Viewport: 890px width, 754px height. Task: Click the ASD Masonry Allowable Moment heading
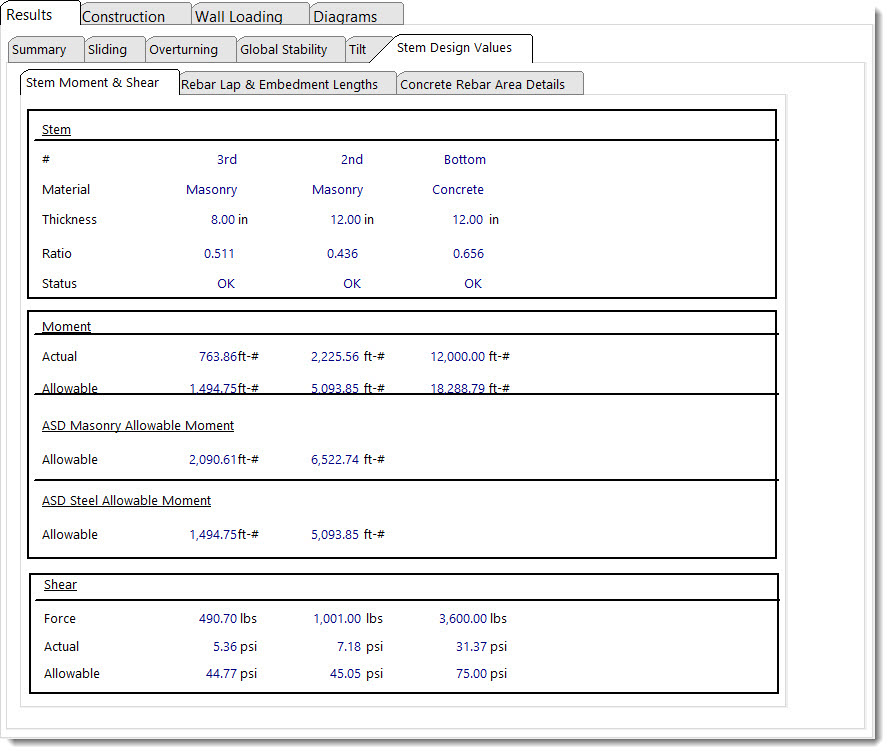click(x=138, y=426)
